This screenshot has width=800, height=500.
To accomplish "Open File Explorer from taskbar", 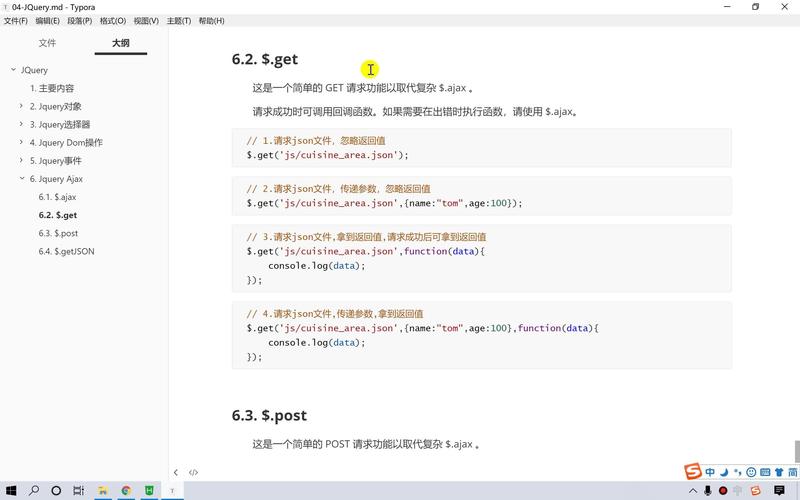I will pyautogui.click(x=103, y=491).
